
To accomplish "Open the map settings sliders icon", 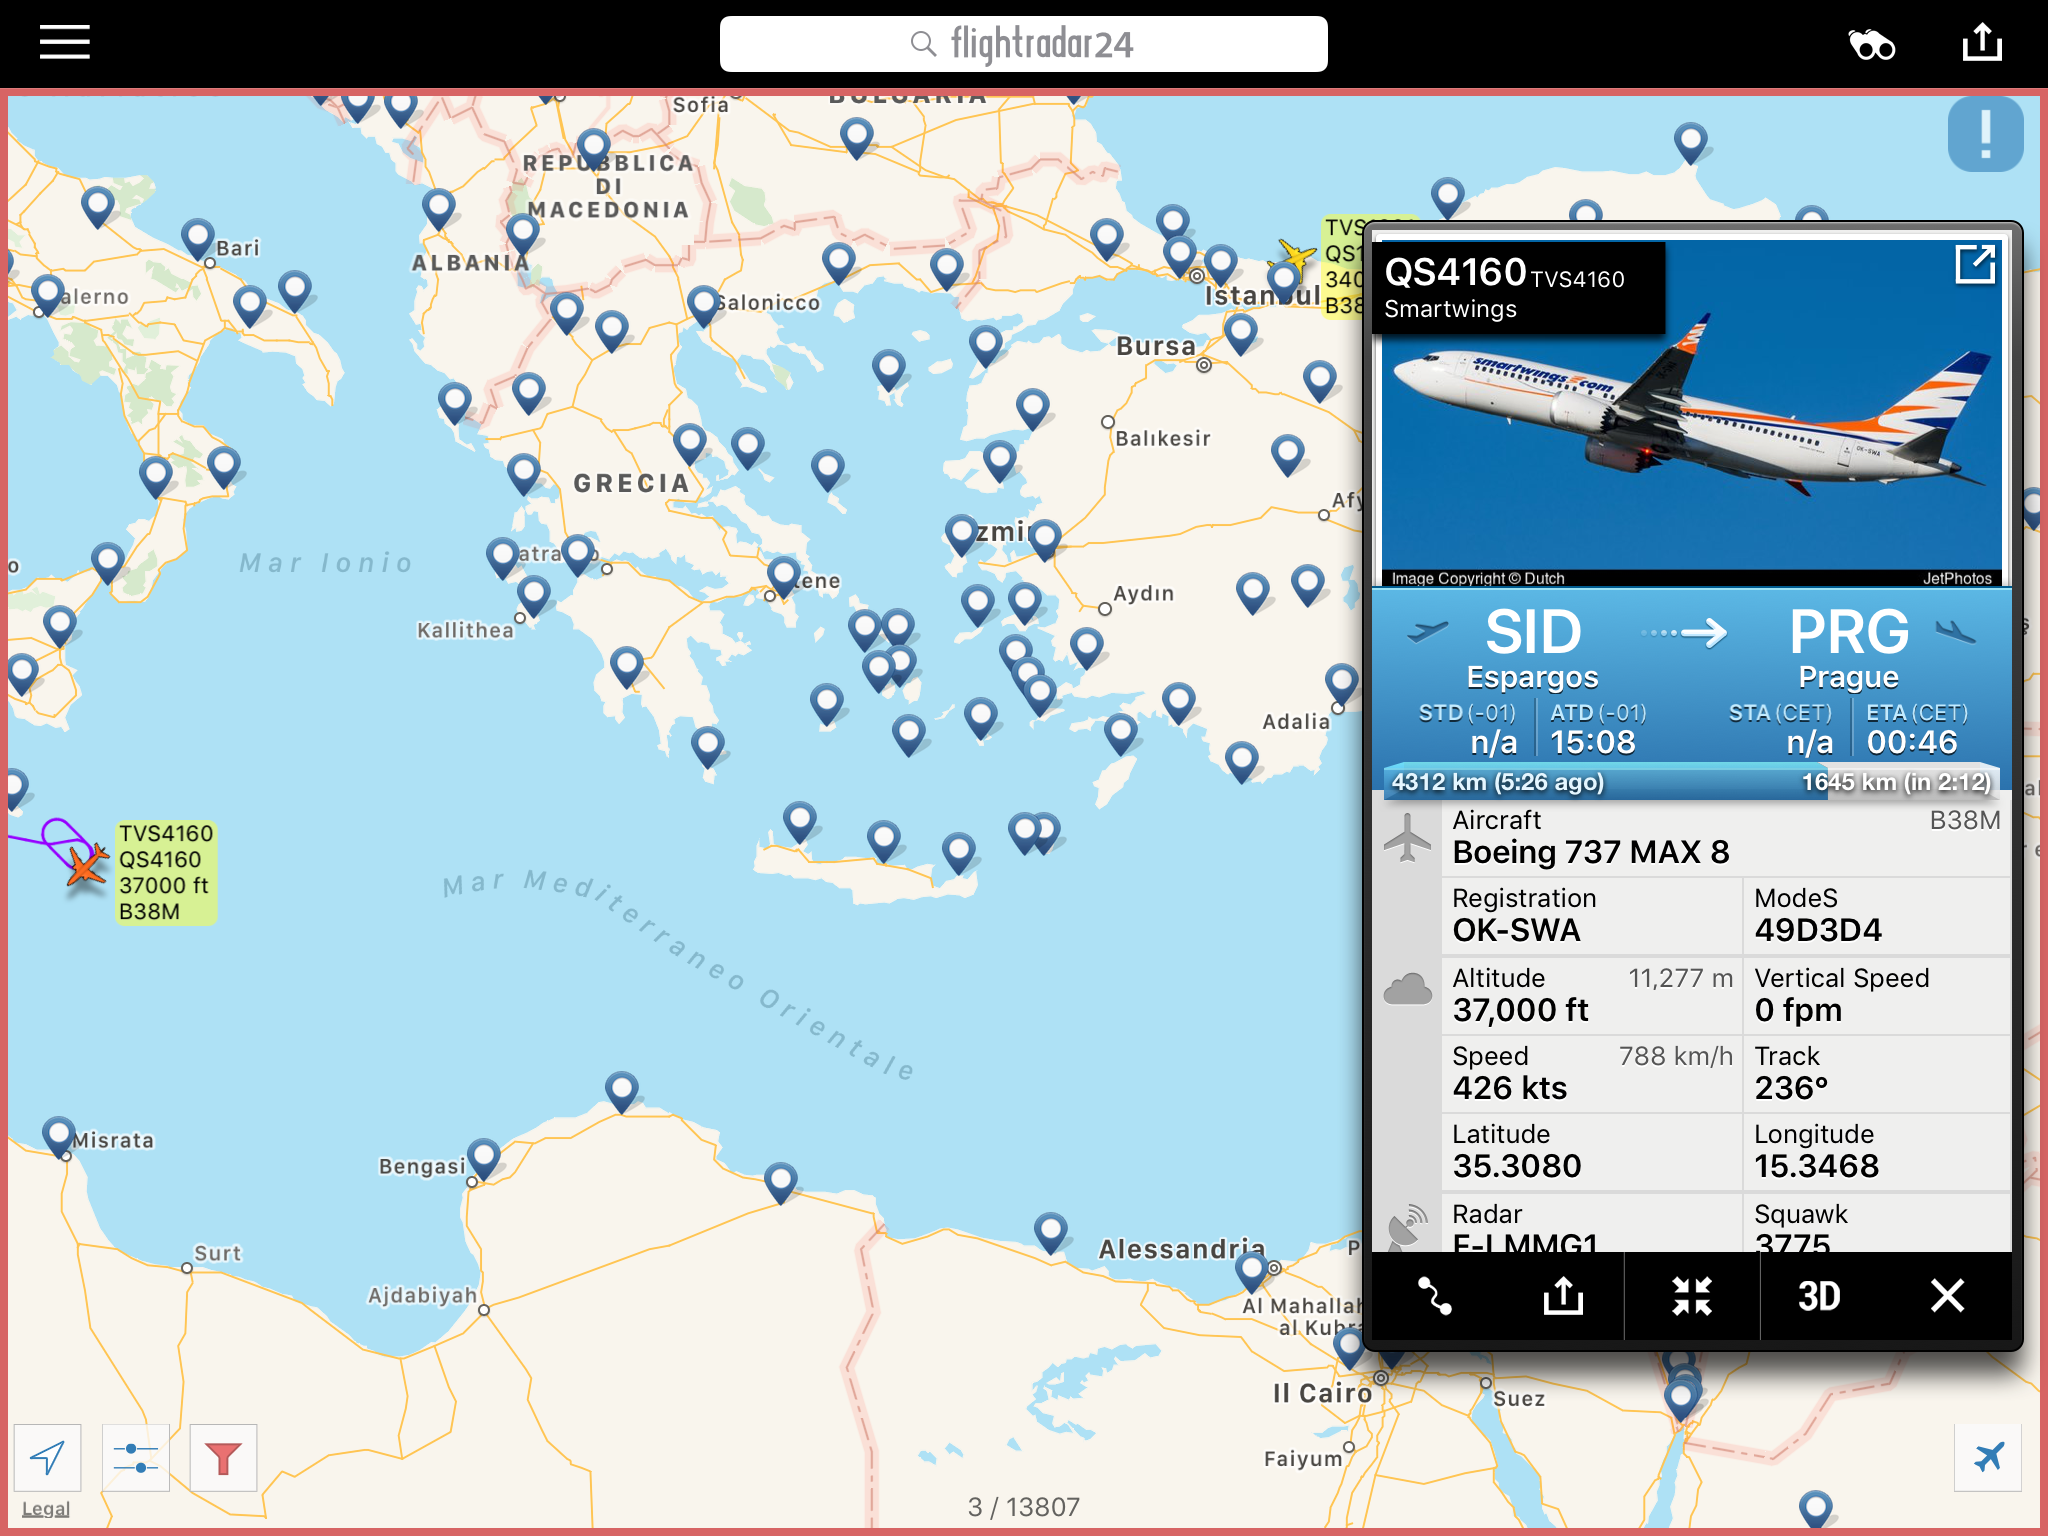I will (135, 1457).
